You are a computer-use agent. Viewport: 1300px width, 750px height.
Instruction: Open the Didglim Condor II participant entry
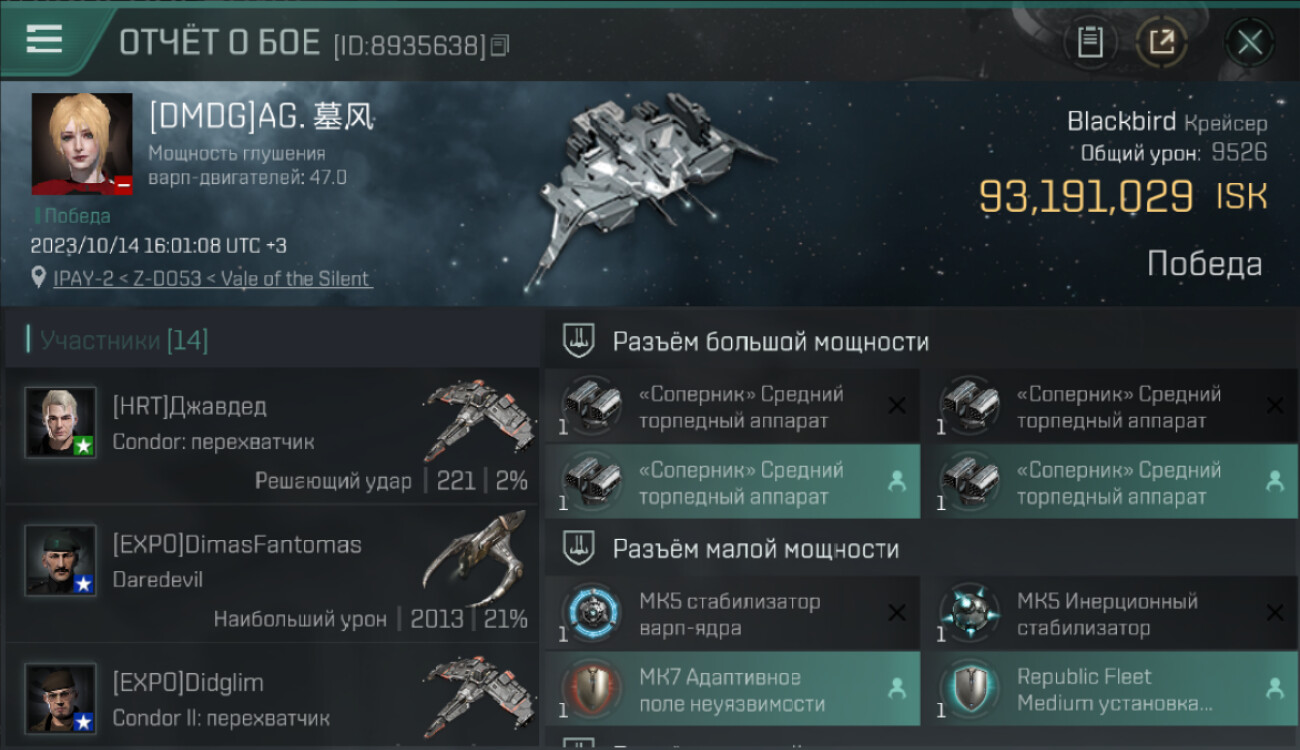(x=272, y=698)
